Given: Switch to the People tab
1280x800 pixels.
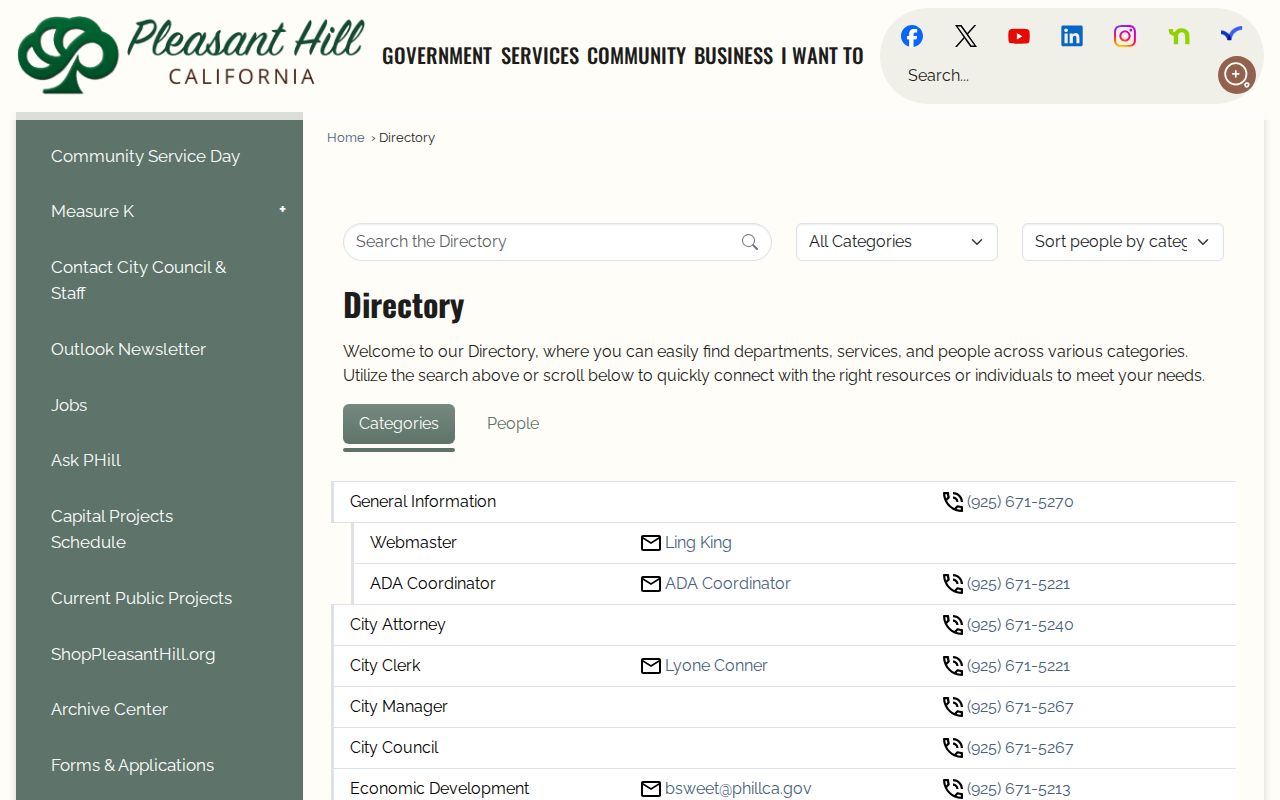Looking at the screenshot, I should pyautogui.click(x=513, y=424).
